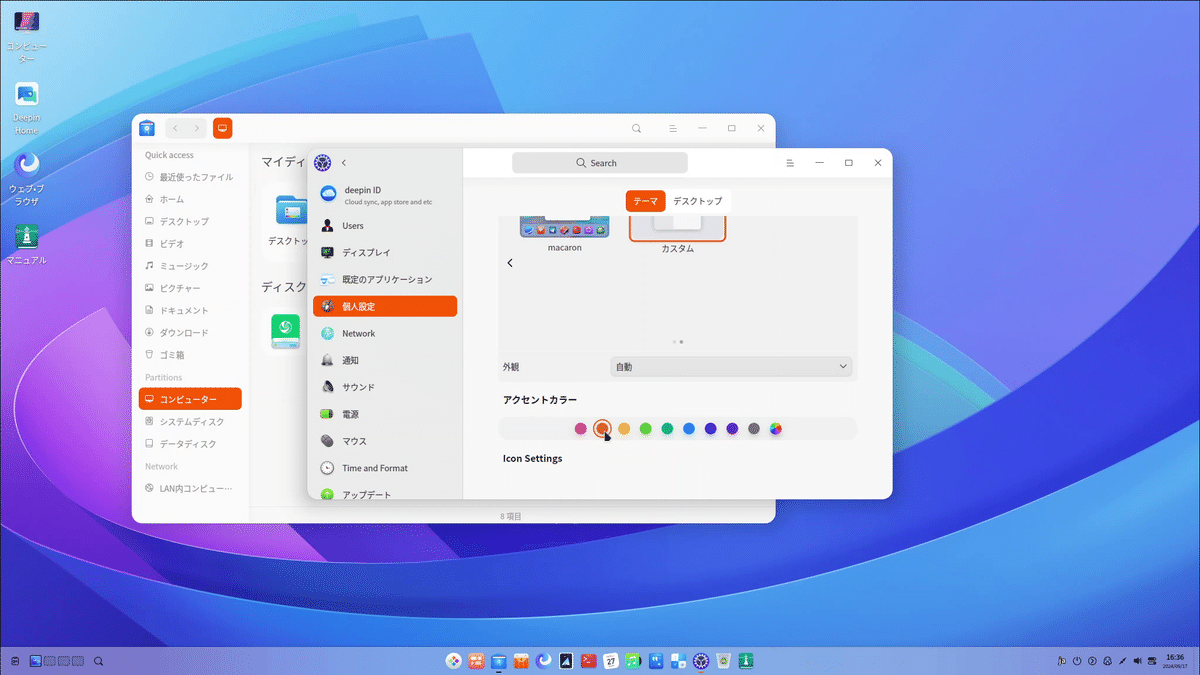Select デスクトップ in the file manager sidebar
Image resolution: width=1200 pixels, height=675 pixels.
[190, 221]
